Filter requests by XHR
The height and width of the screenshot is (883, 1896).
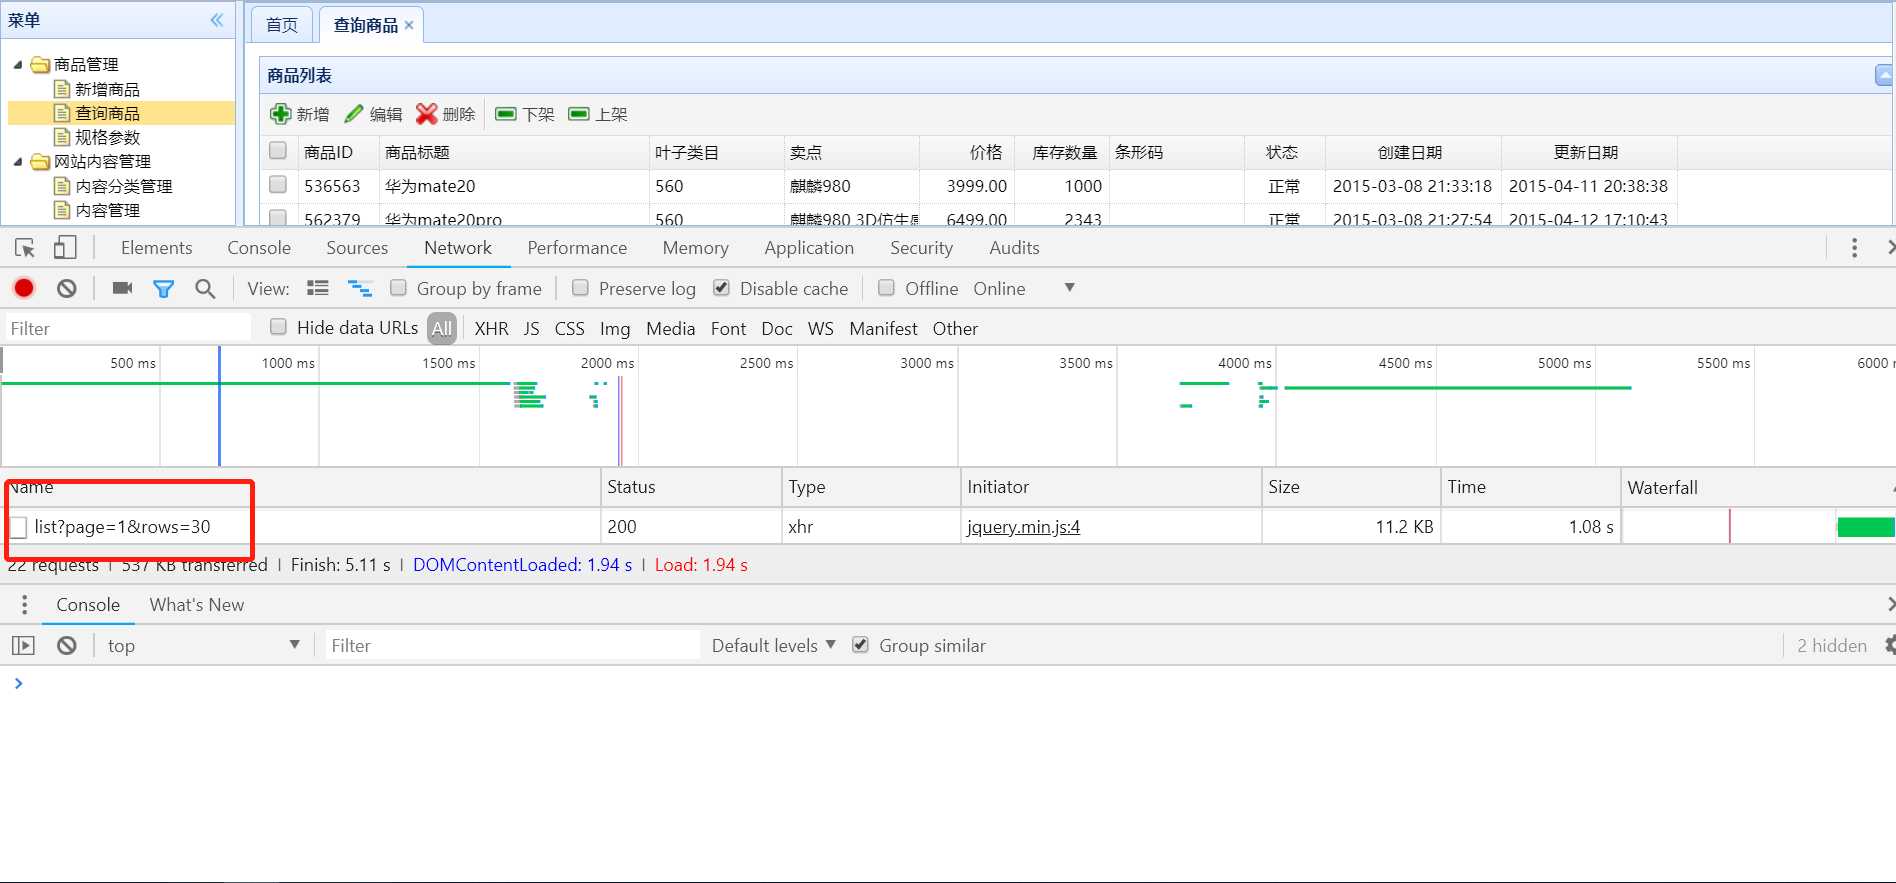(x=491, y=329)
